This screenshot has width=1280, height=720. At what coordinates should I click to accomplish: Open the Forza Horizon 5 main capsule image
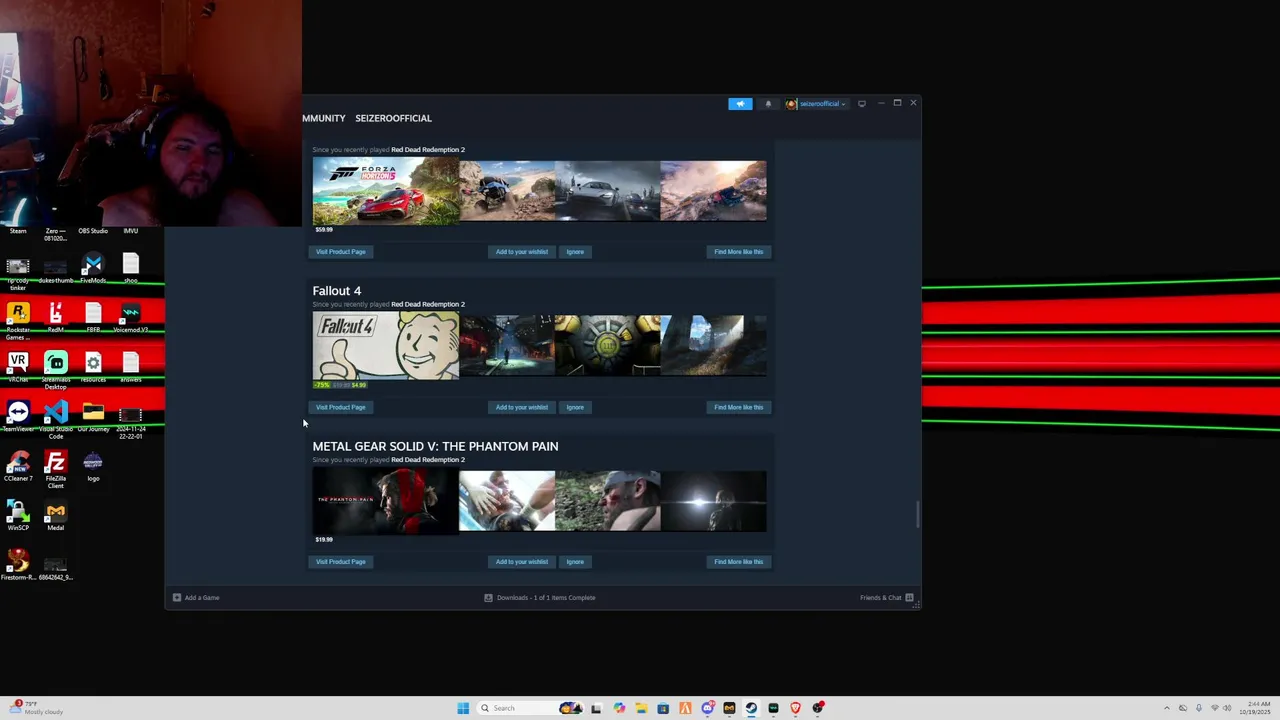tap(385, 192)
